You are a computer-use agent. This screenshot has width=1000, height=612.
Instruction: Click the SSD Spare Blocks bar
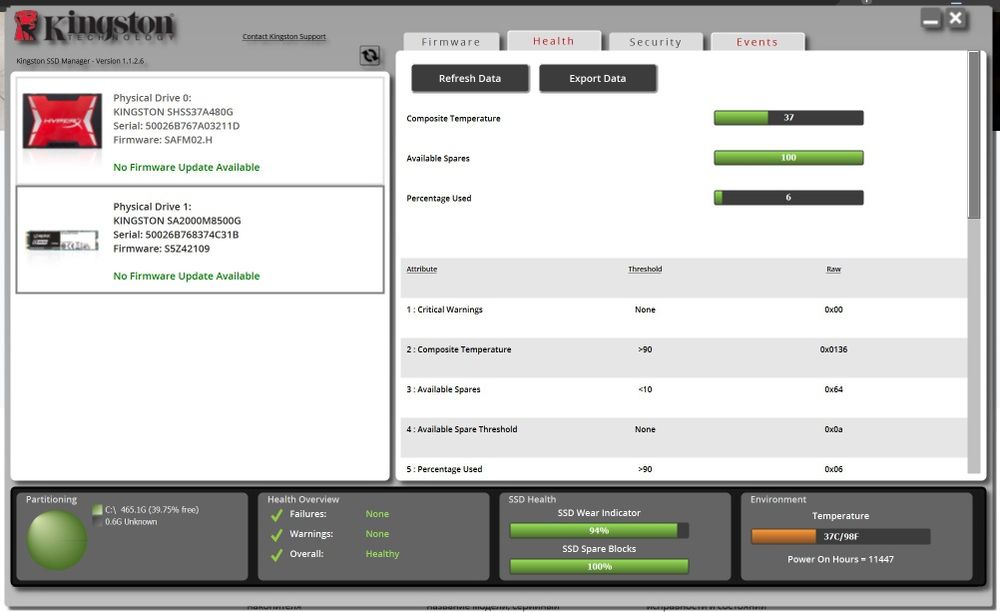[599, 566]
